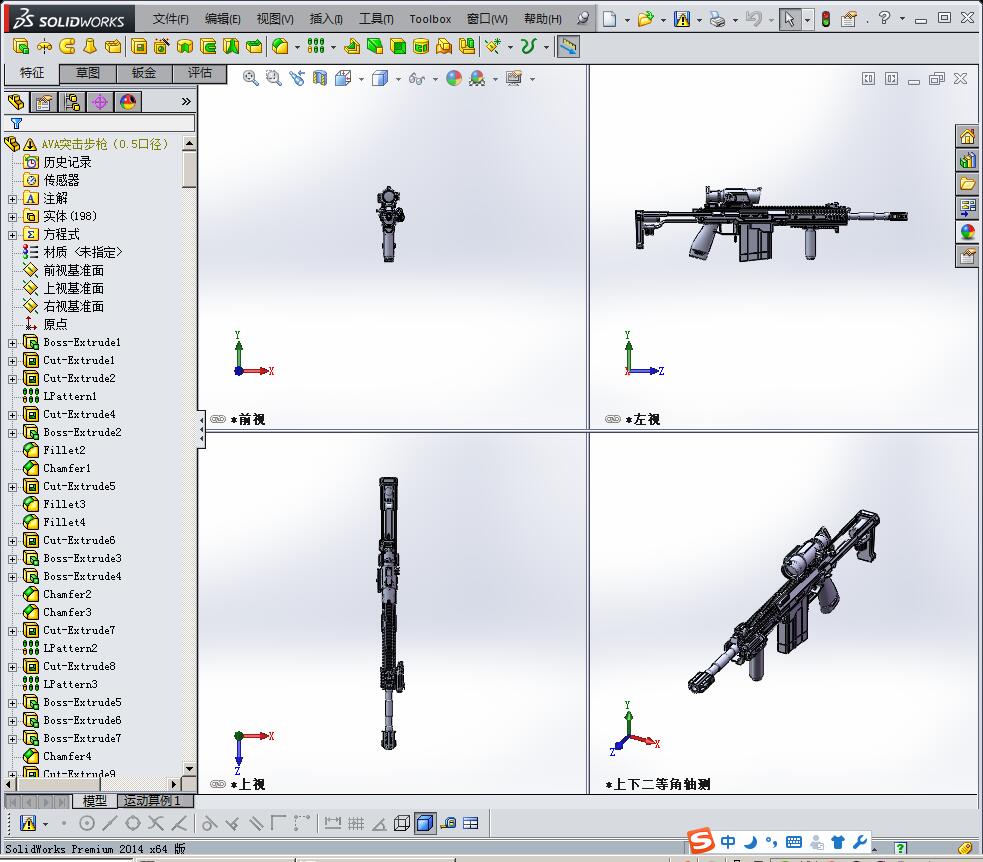Select 材质 <未指定> in the tree
983x862 pixels.
click(x=83, y=253)
